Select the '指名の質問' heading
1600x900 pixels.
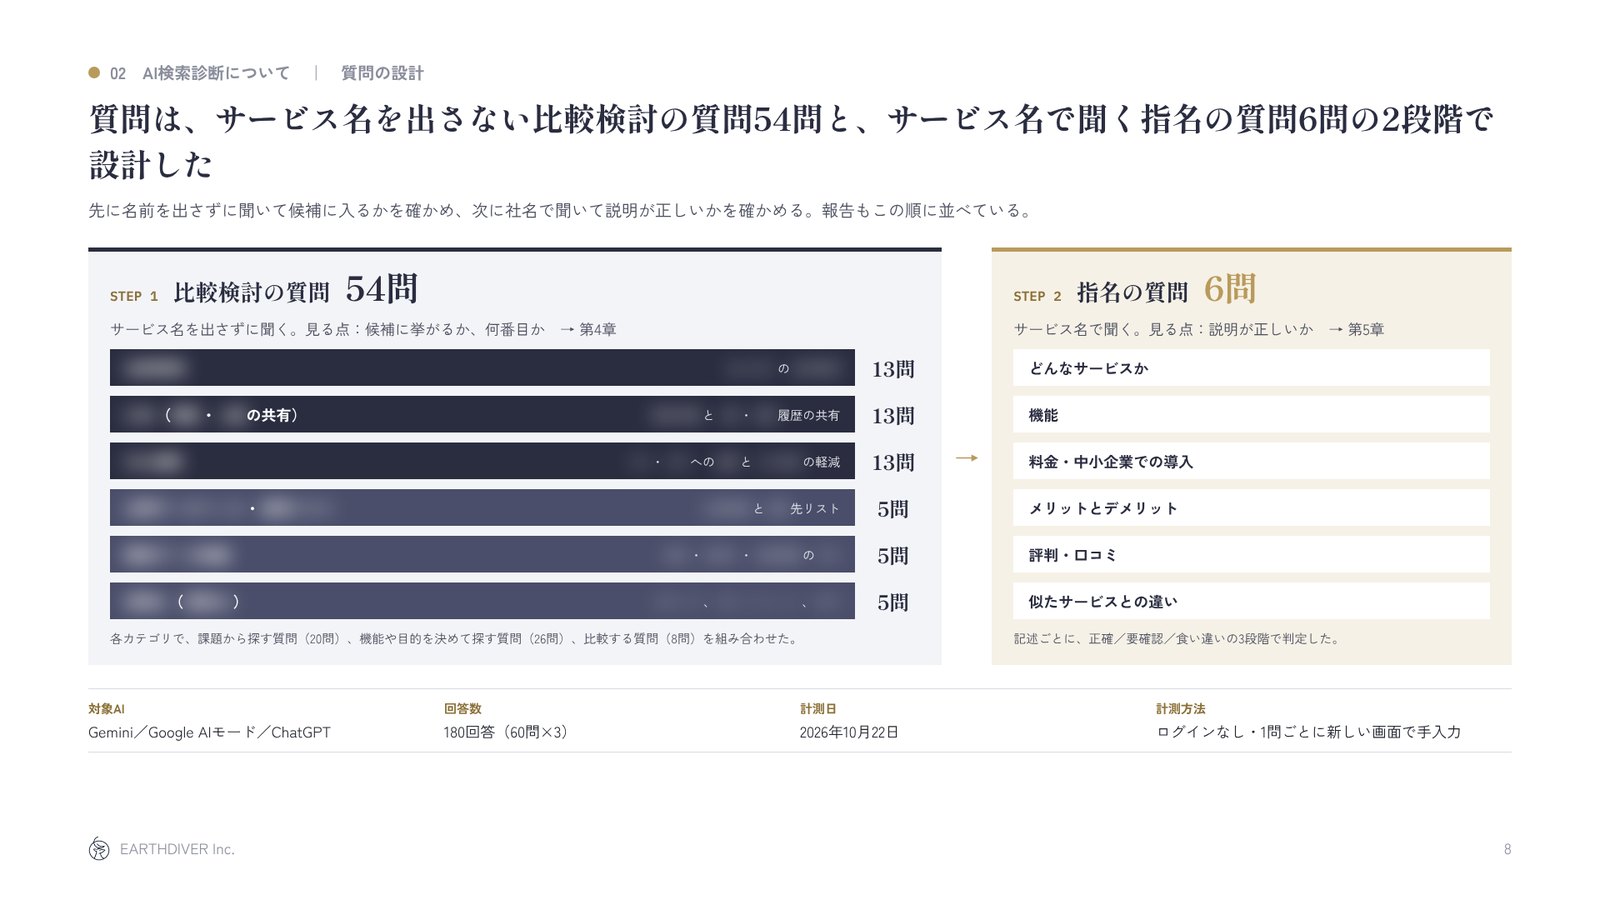pyautogui.click(x=1132, y=292)
